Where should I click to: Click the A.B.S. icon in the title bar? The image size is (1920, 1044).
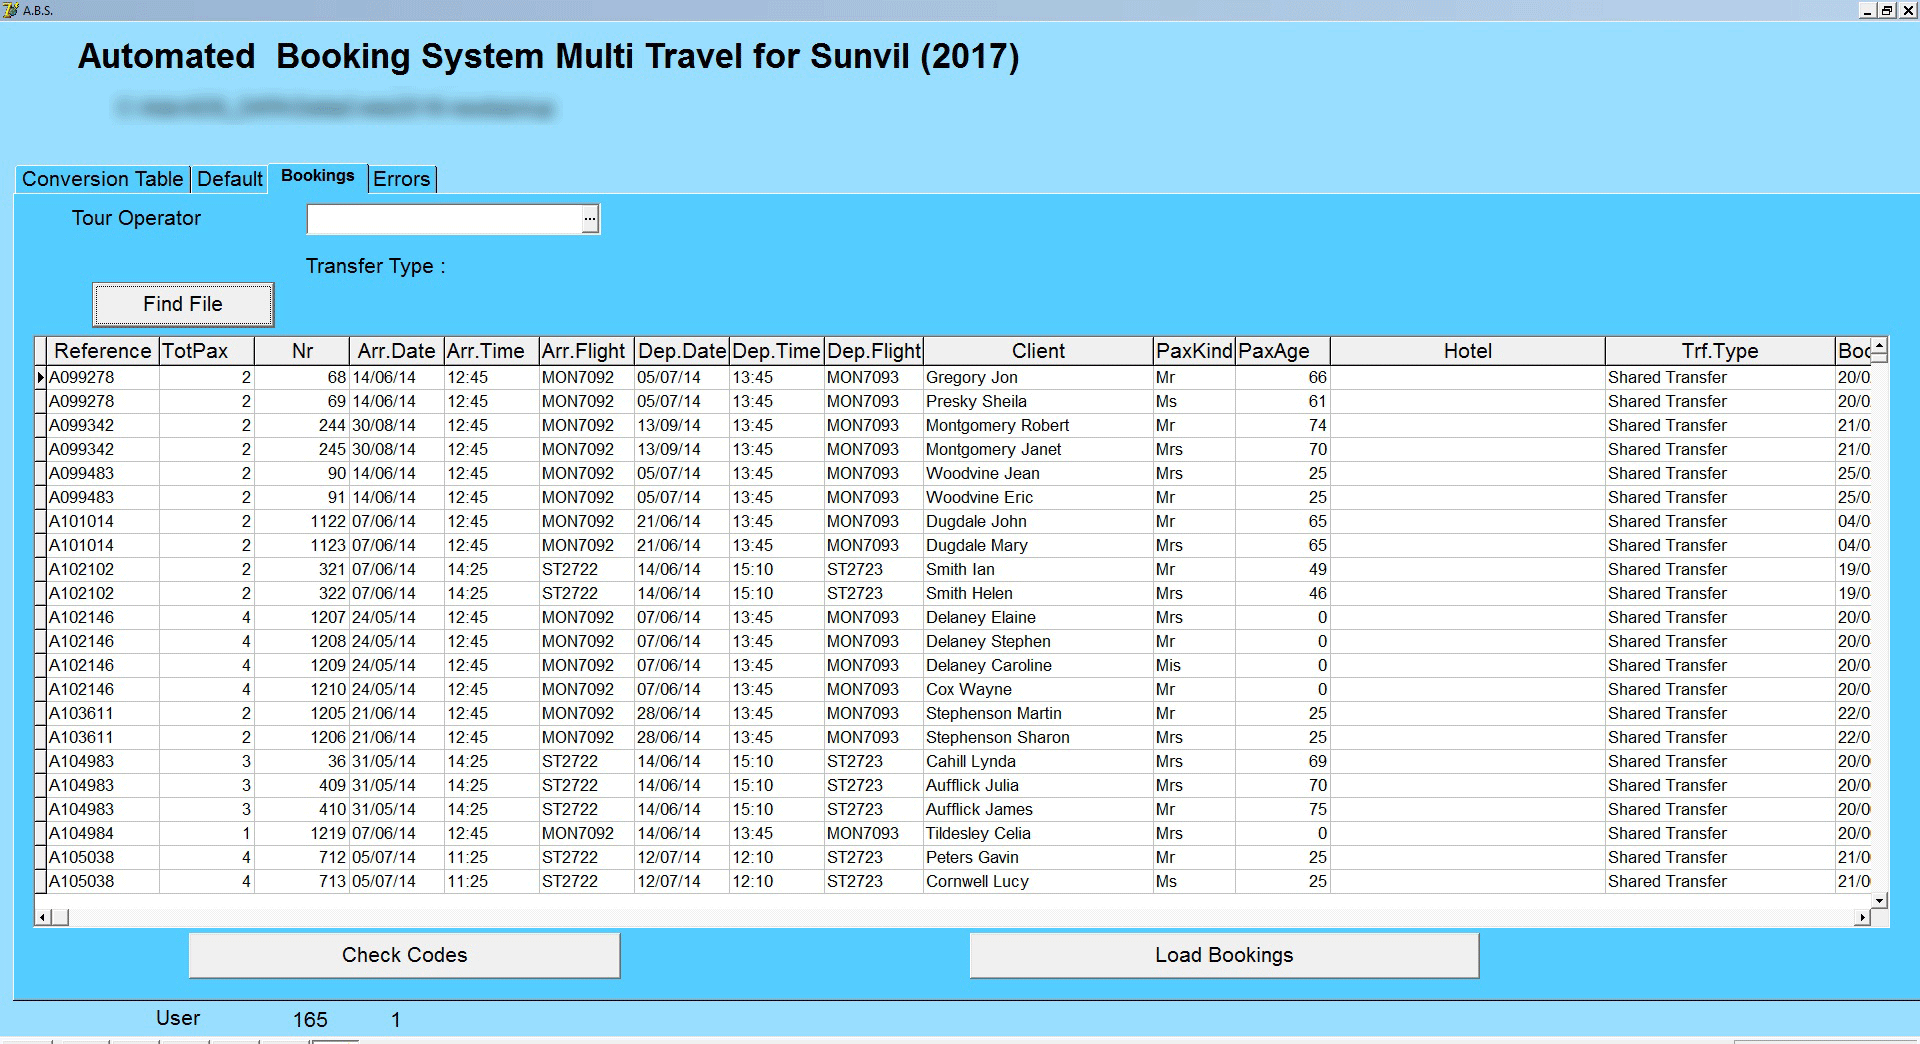(x=13, y=11)
